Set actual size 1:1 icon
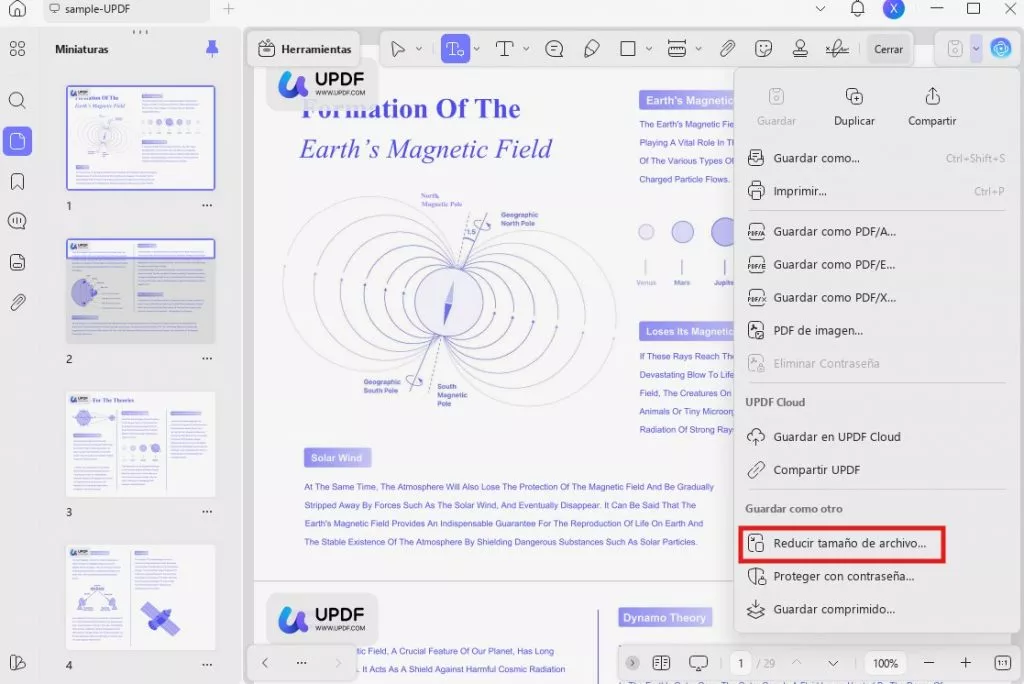Screen dimensions: 1024x684 tap(1002, 663)
